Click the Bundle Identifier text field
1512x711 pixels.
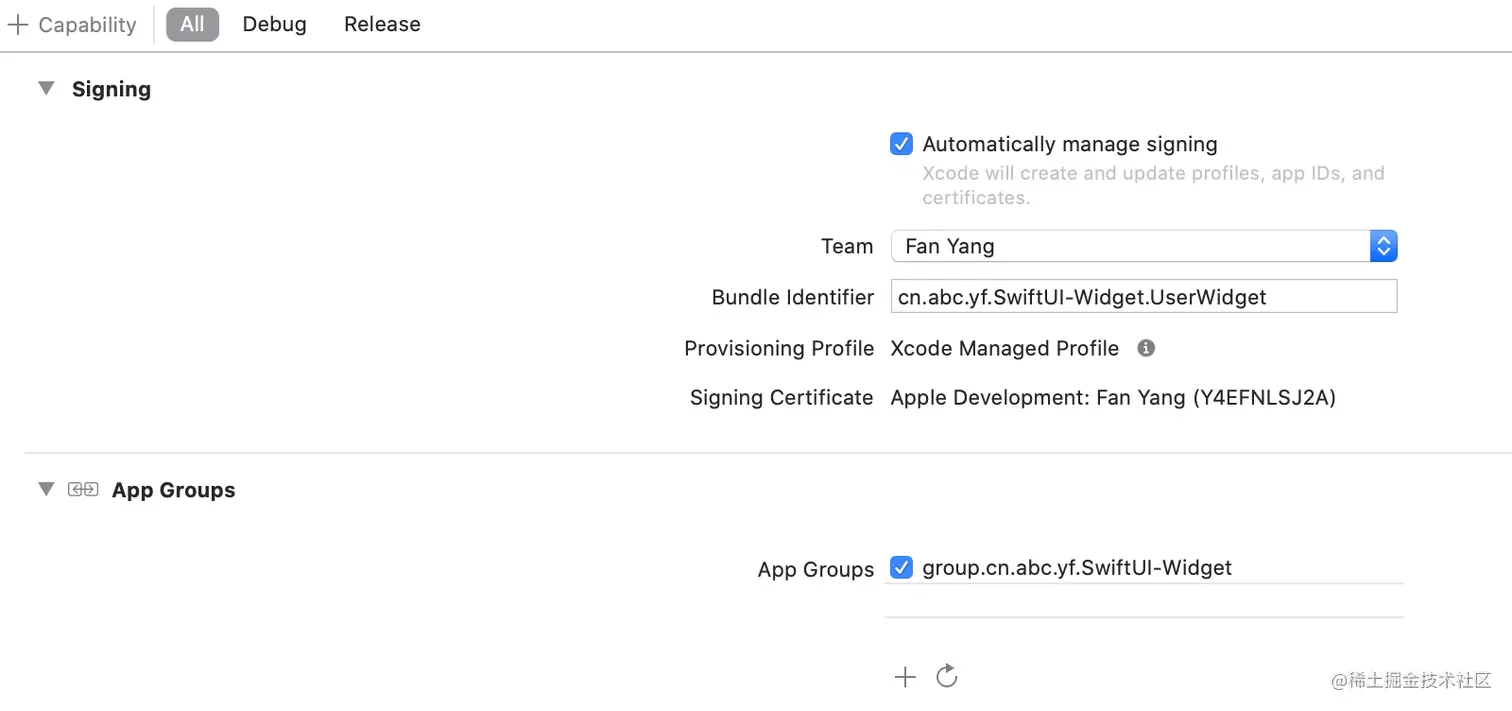(x=1143, y=297)
